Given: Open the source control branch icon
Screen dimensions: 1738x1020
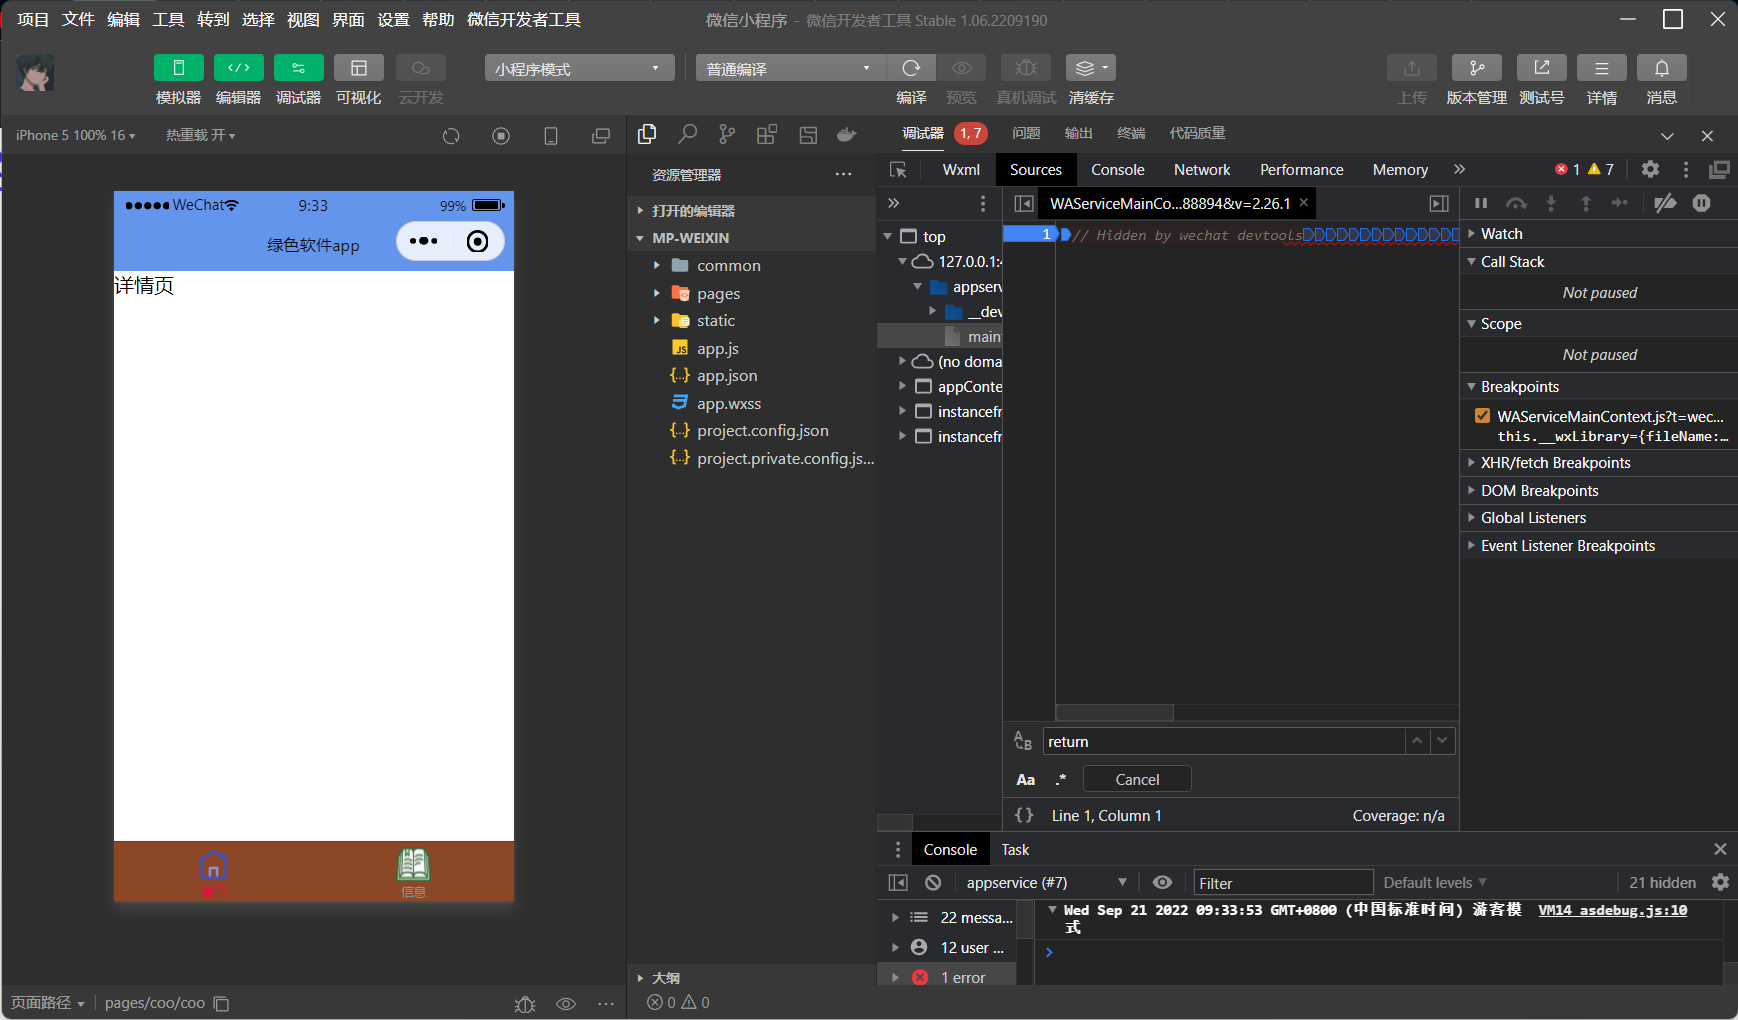Looking at the screenshot, I should click(727, 134).
